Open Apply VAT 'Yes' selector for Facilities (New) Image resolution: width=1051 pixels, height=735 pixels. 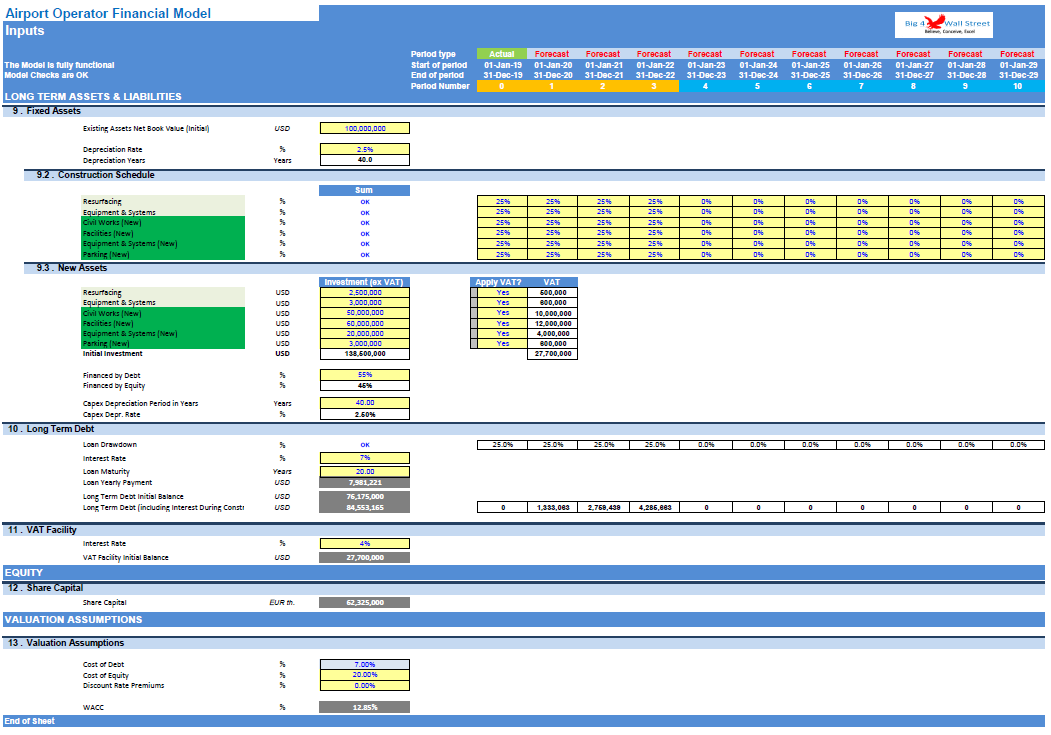coord(503,324)
